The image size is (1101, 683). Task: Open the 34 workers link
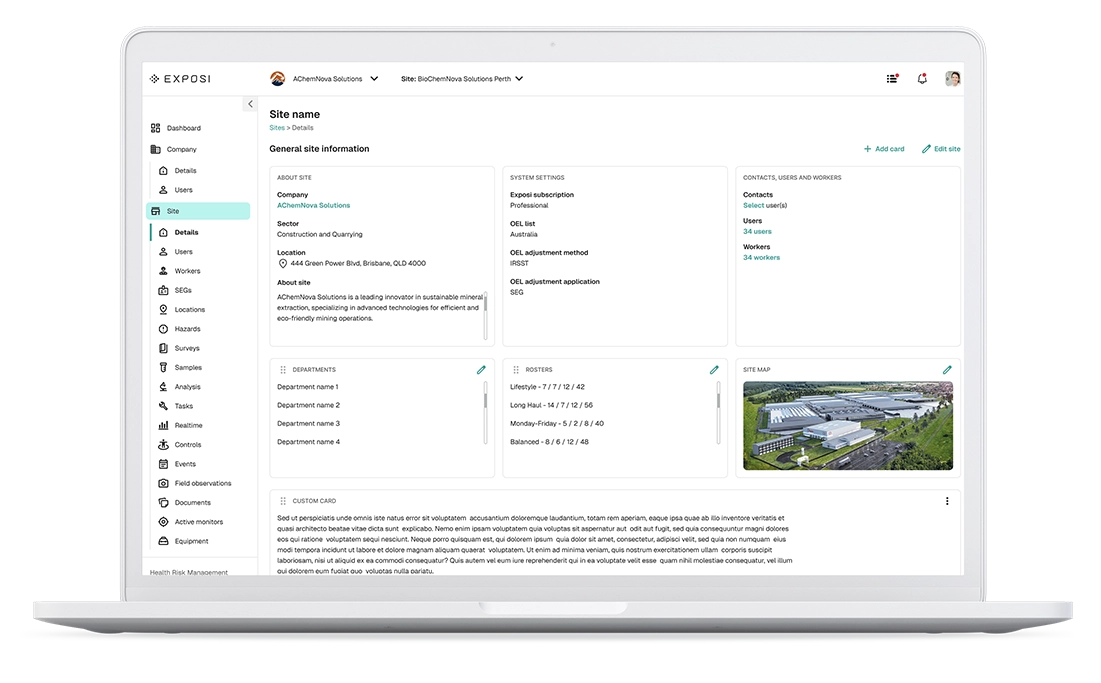761,258
